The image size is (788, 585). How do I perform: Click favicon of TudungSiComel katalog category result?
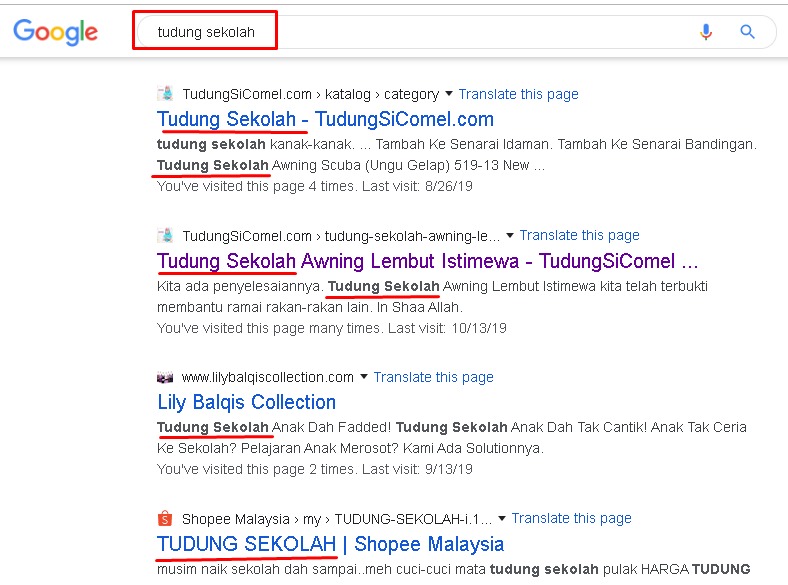click(x=165, y=93)
